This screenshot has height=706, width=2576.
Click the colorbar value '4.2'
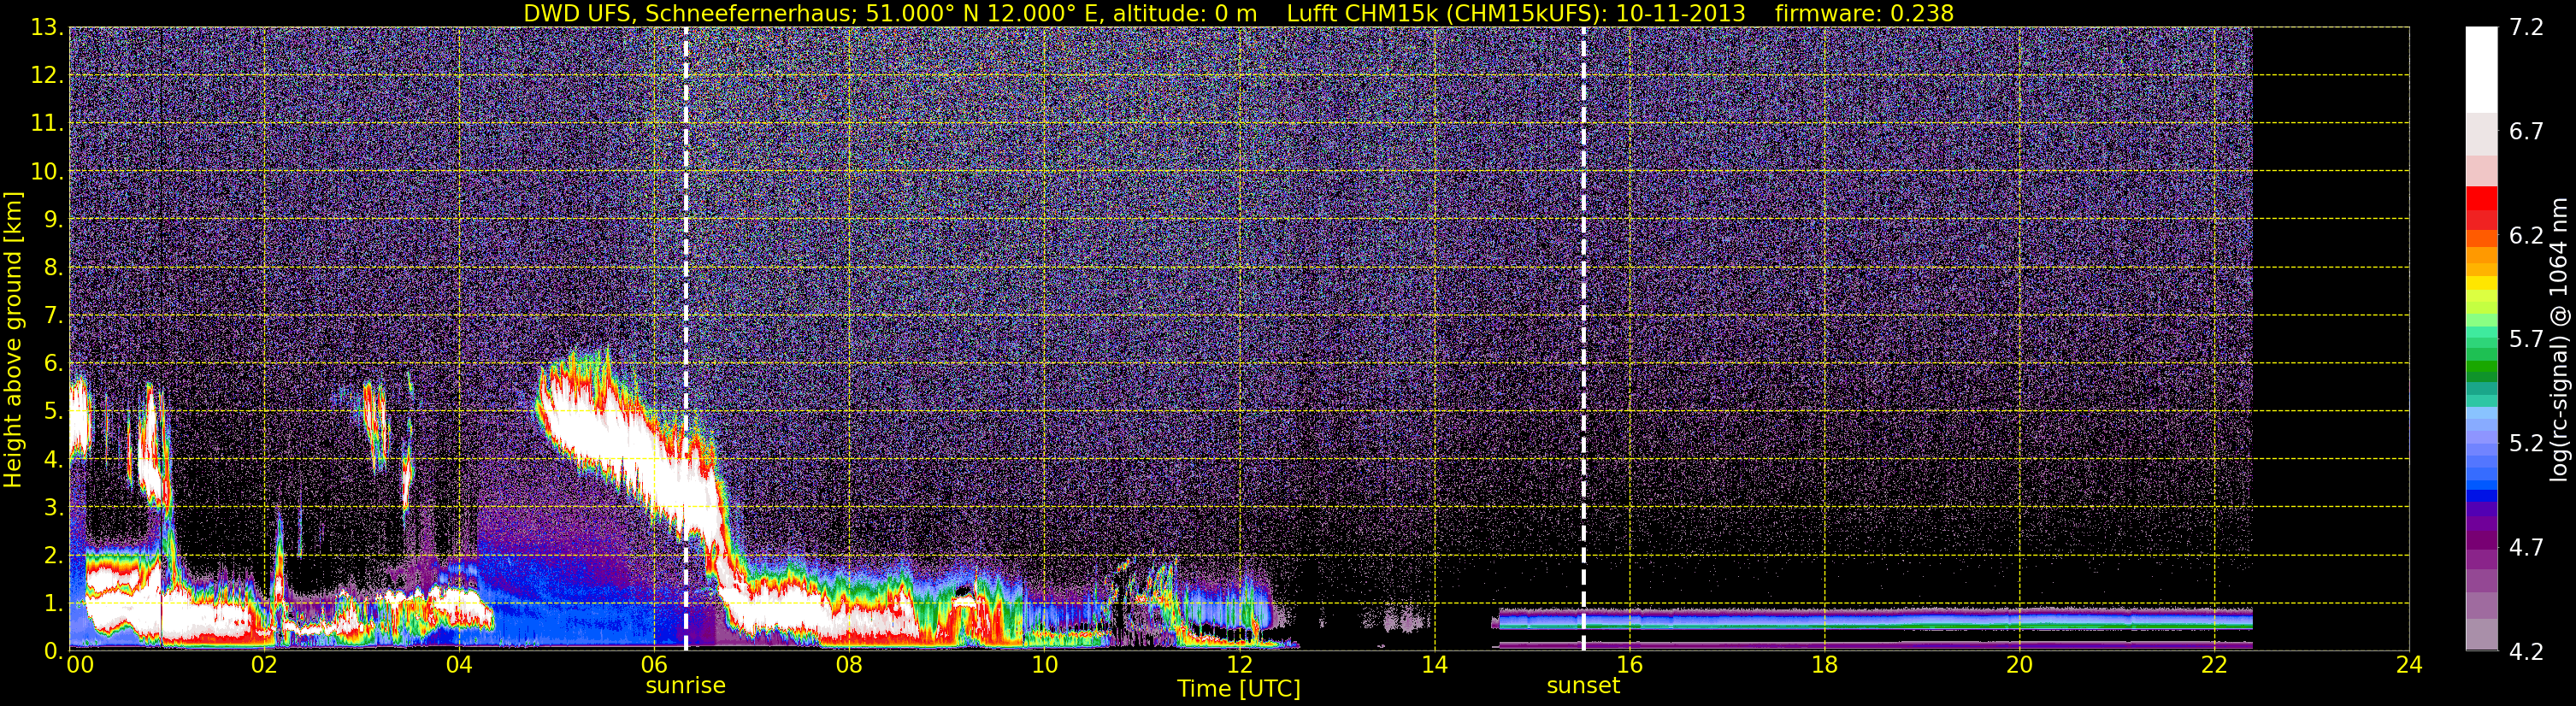click(x=2526, y=651)
